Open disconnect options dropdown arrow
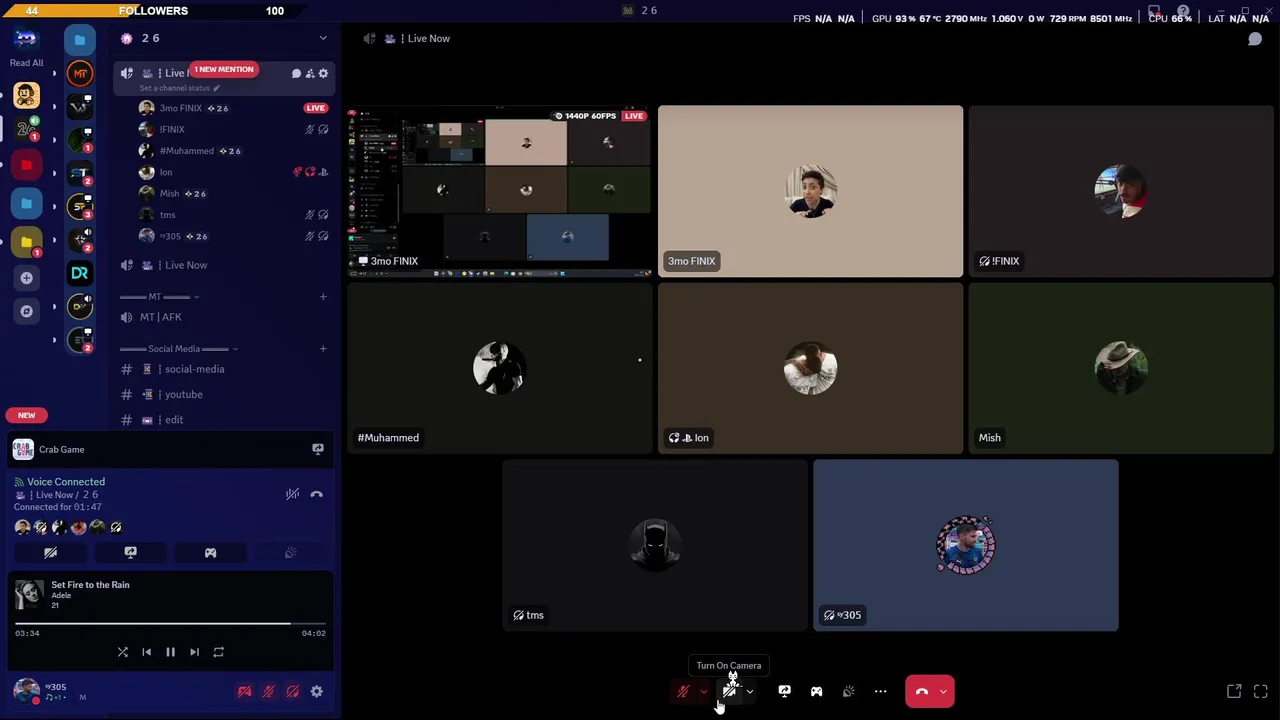Screen dimensions: 1280x720 pyautogui.click(x=943, y=691)
